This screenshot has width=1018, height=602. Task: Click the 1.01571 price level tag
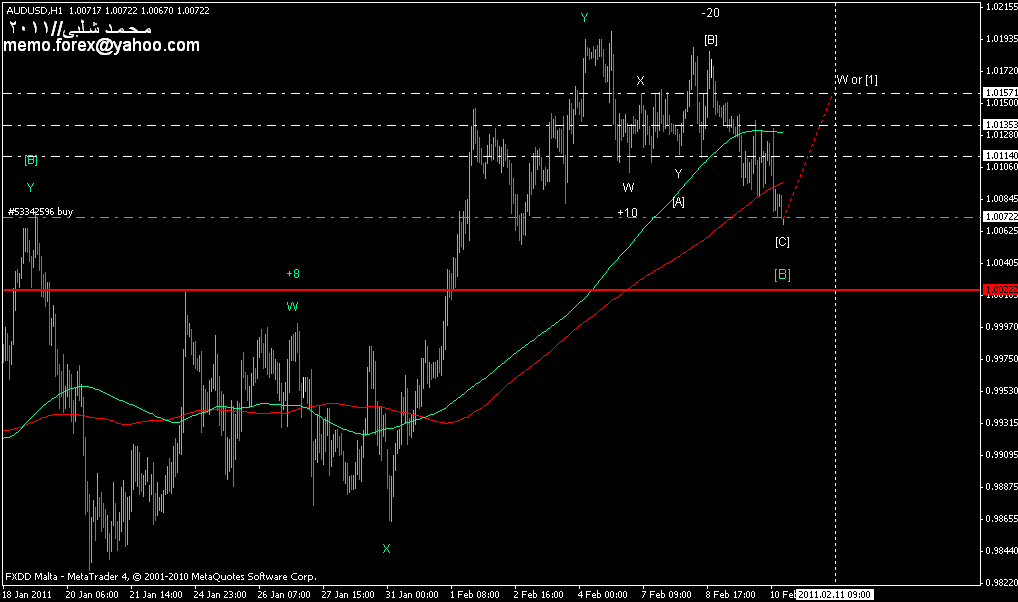tap(1000, 92)
